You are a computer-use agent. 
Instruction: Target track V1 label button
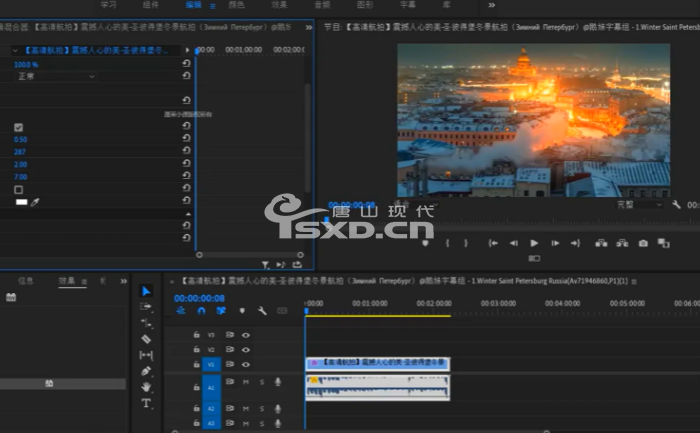(x=211, y=364)
